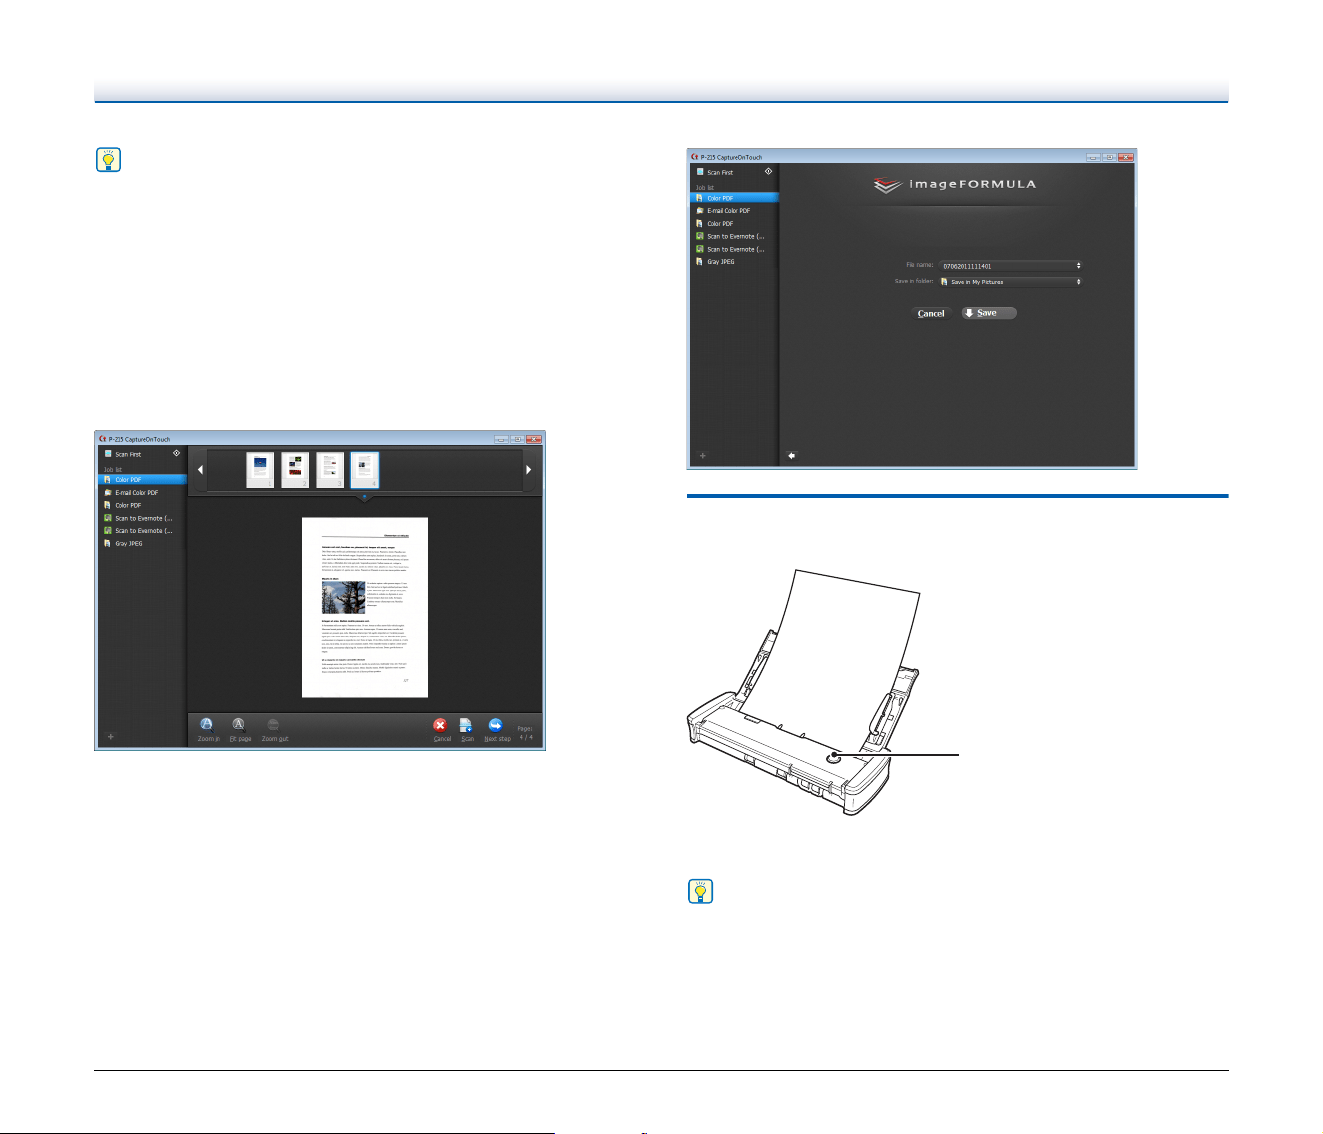Click the imageFORMULA logo in save window
Viewport: 1323px width, 1134px height.
coord(954,185)
